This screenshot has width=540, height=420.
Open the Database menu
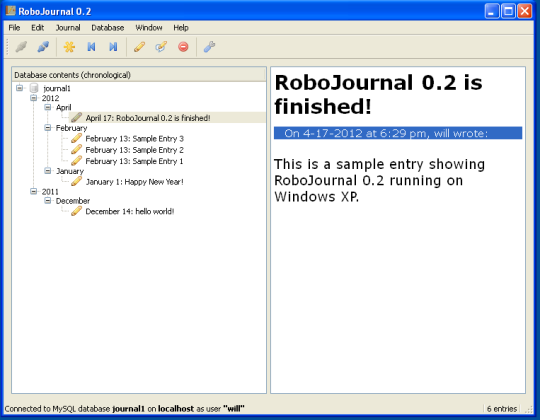pos(107,28)
